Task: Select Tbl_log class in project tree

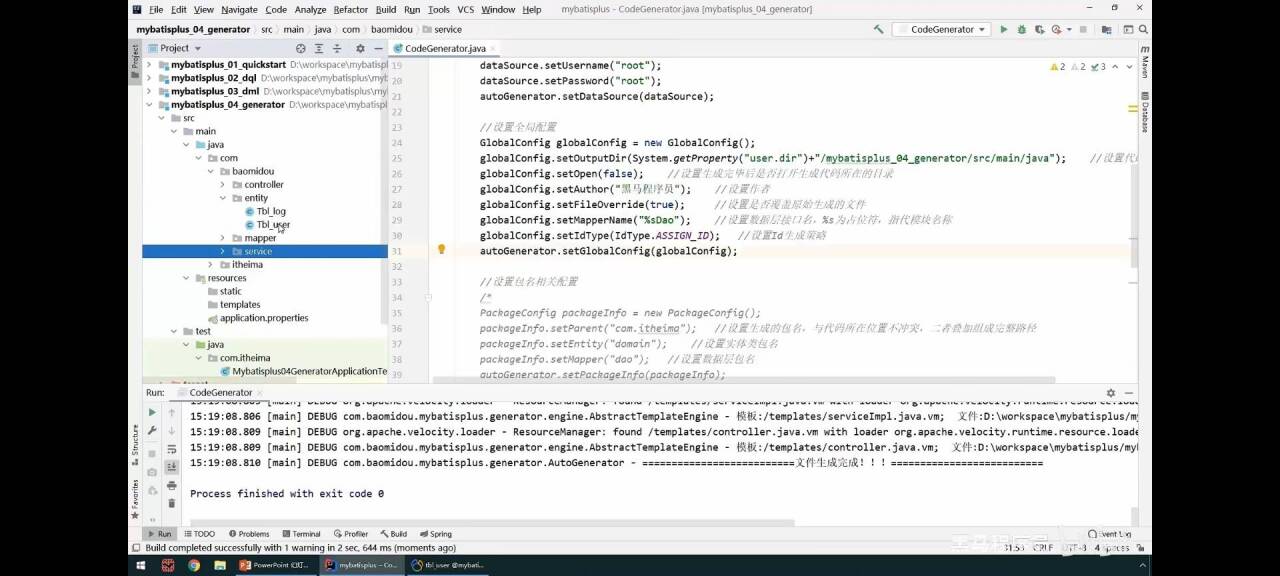Action: 271,211
